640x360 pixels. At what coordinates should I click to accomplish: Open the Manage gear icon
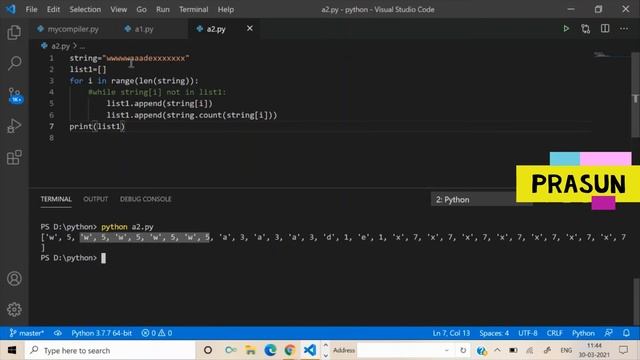[14, 309]
